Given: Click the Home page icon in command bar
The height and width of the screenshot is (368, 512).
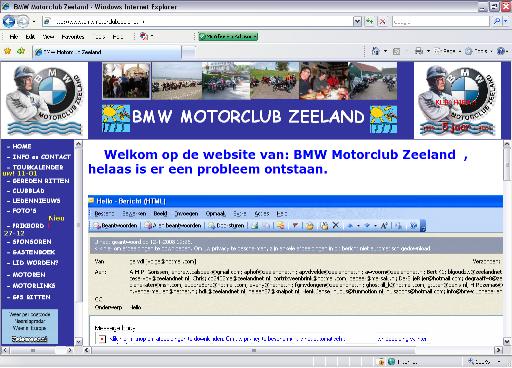Looking at the screenshot, I should (376, 51).
